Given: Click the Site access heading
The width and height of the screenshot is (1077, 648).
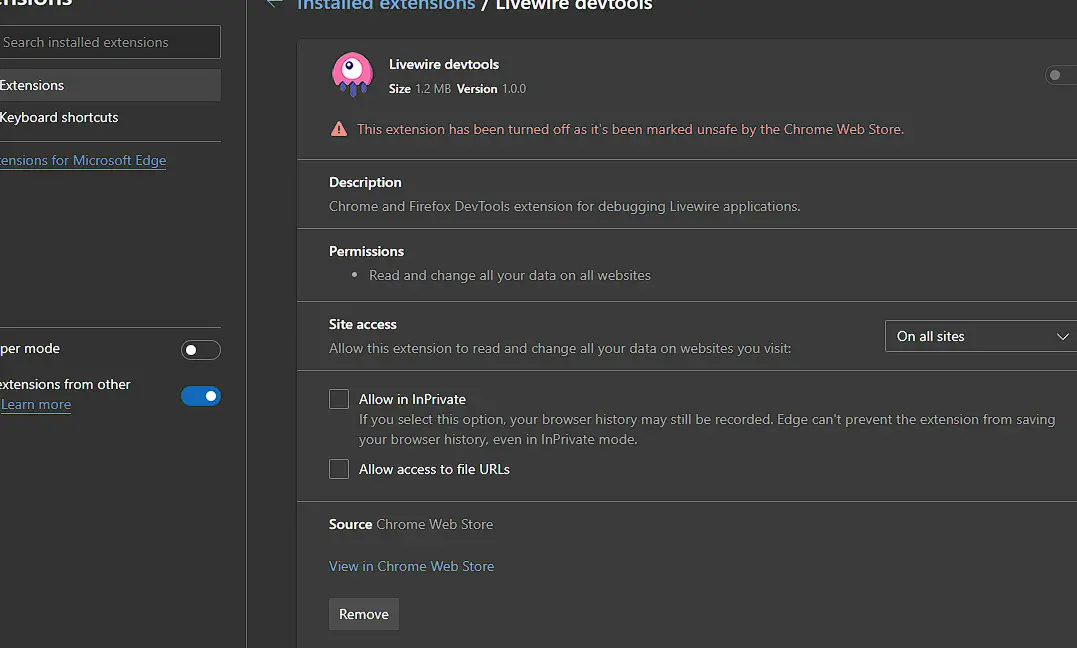Looking at the screenshot, I should [363, 324].
